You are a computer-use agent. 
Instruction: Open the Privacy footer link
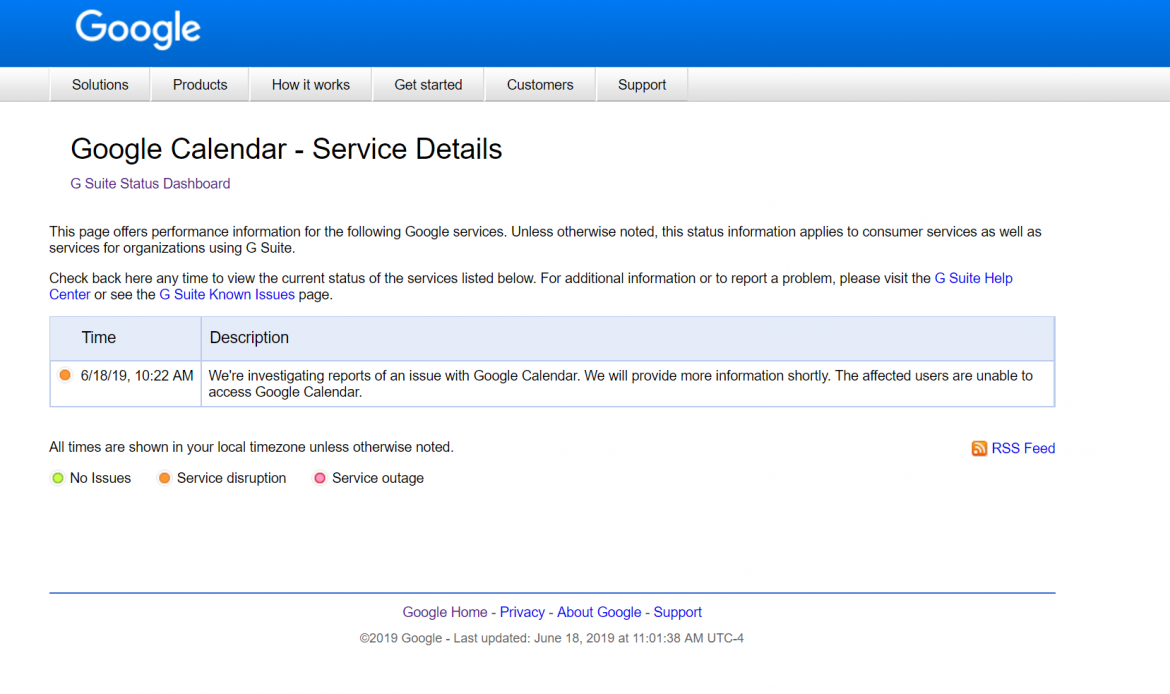[x=522, y=613]
